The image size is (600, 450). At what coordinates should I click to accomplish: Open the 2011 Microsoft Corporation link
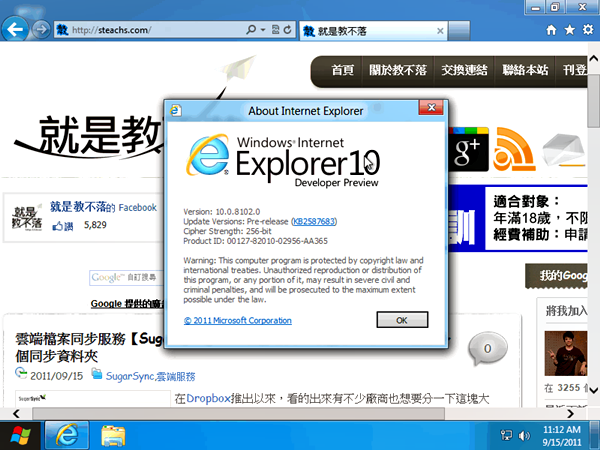click(x=238, y=321)
